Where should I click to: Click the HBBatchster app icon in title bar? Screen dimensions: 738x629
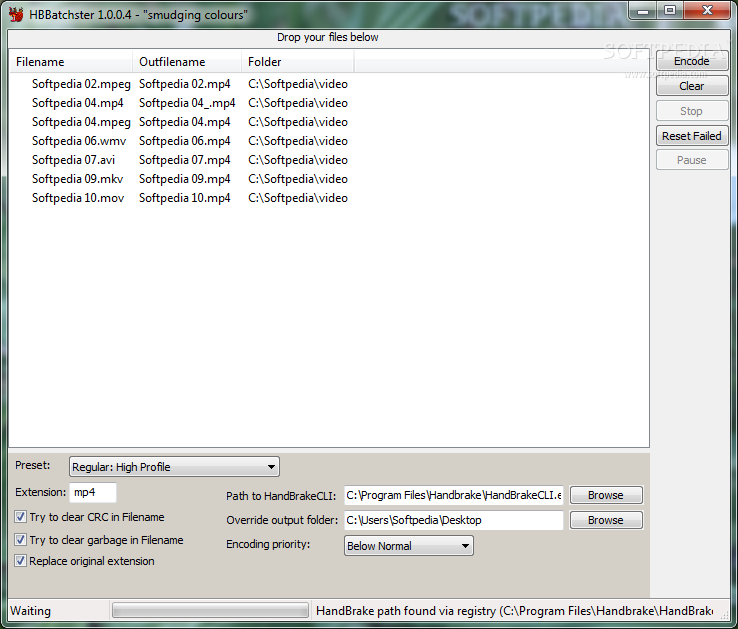coord(16,14)
